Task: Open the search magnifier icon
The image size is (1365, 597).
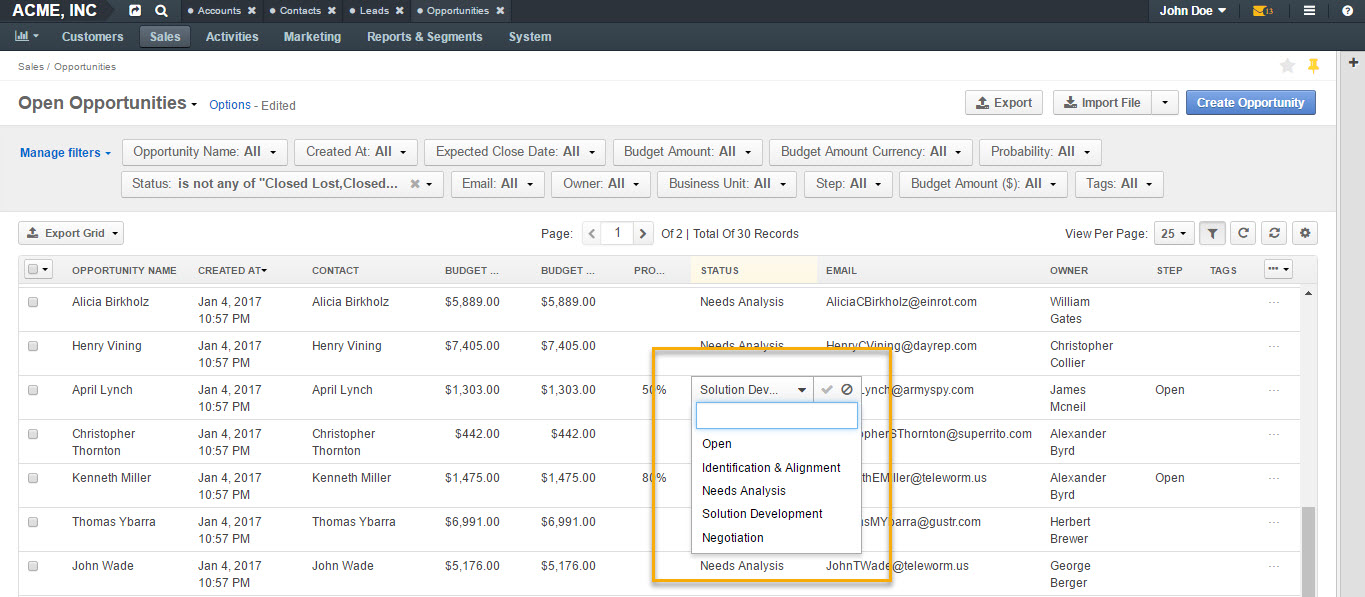Action: pyautogui.click(x=162, y=11)
